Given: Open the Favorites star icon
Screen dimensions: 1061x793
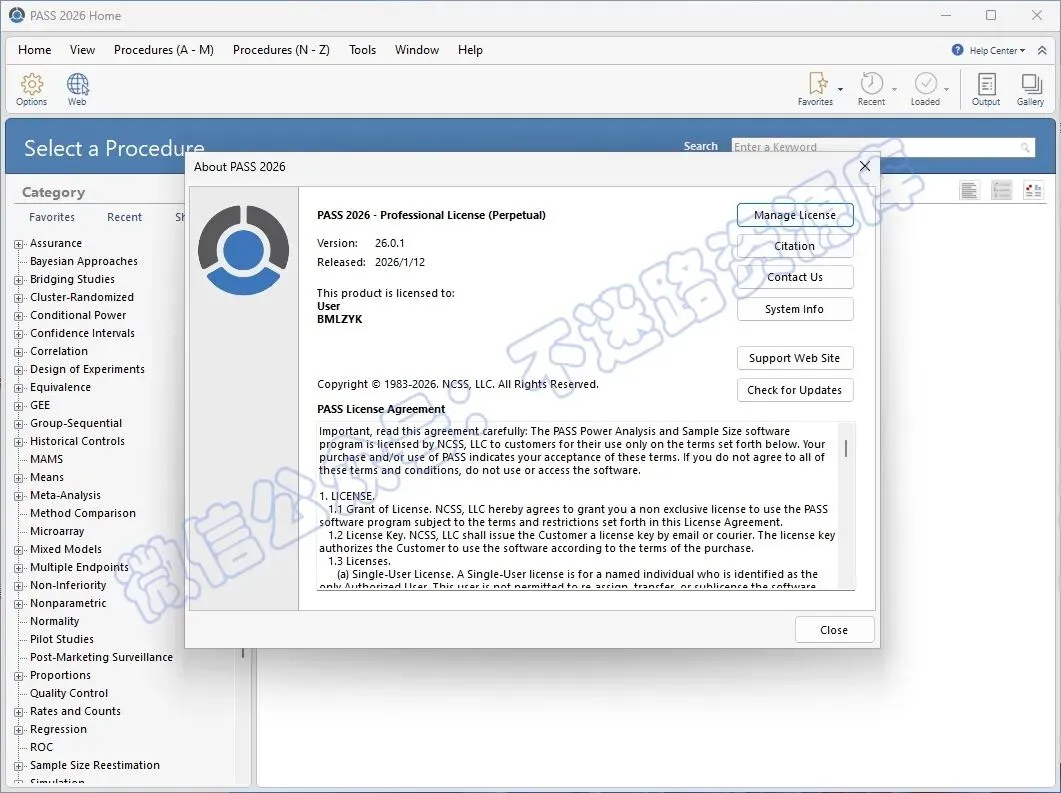Looking at the screenshot, I should pos(817,84).
